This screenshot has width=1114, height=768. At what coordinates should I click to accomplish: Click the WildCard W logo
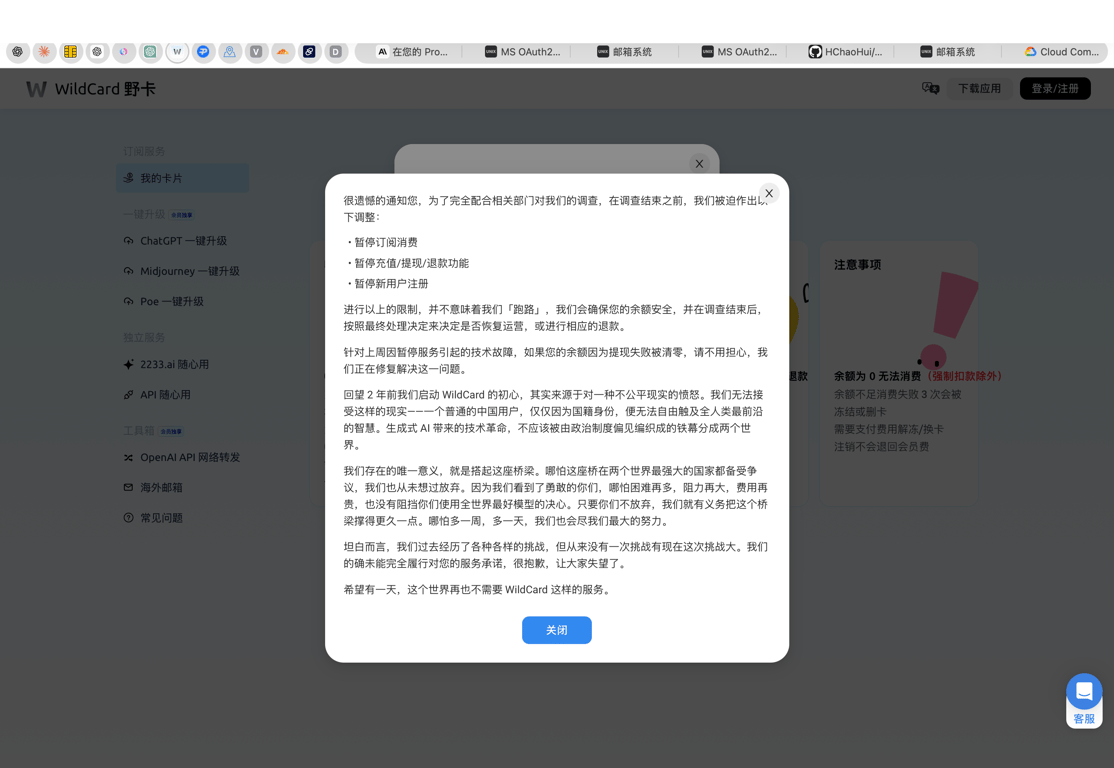click(36, 89)
